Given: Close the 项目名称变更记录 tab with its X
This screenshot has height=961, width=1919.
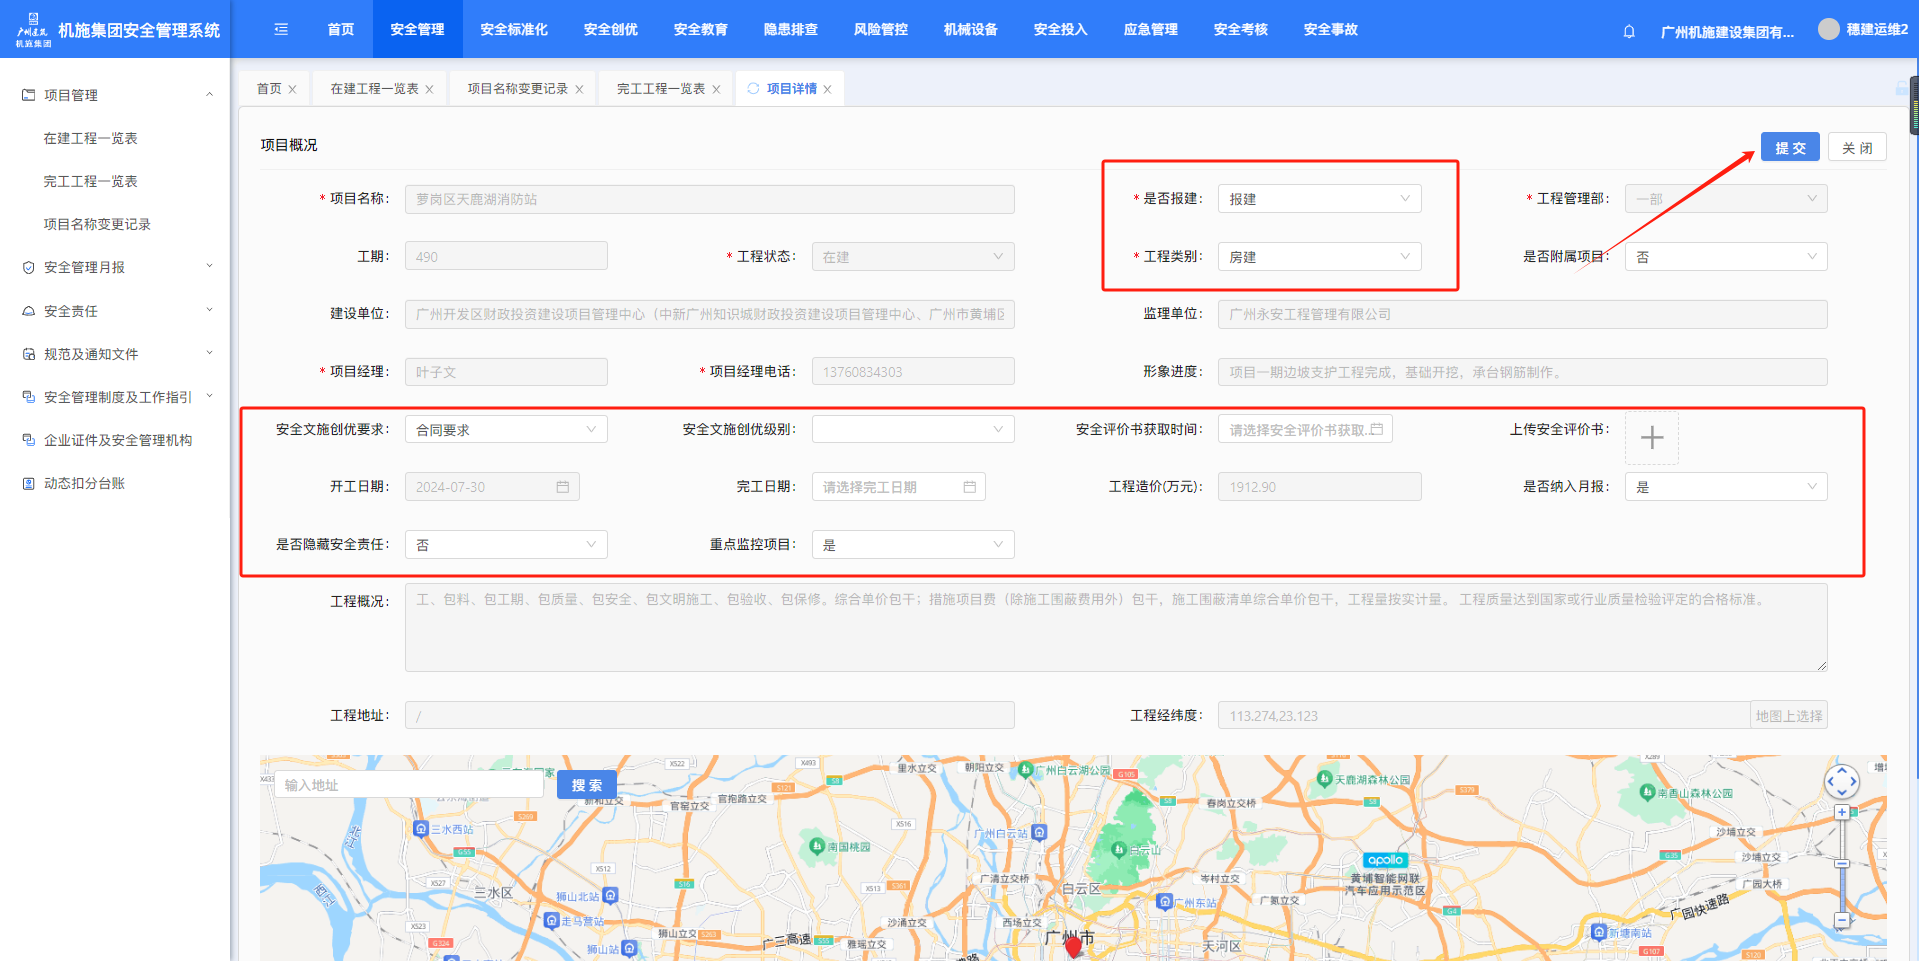Looking at the screenshot, I should point(579,90).
